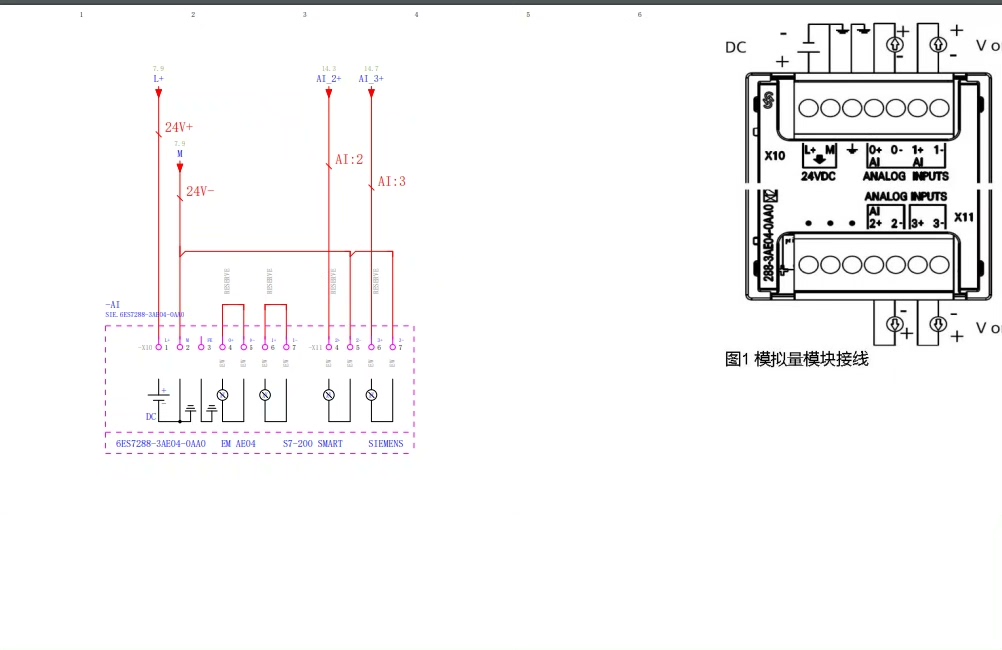Click X10 terminal 4 connection point (0+)
This screenshot has width=1002, height=650.
click(222, 347)
